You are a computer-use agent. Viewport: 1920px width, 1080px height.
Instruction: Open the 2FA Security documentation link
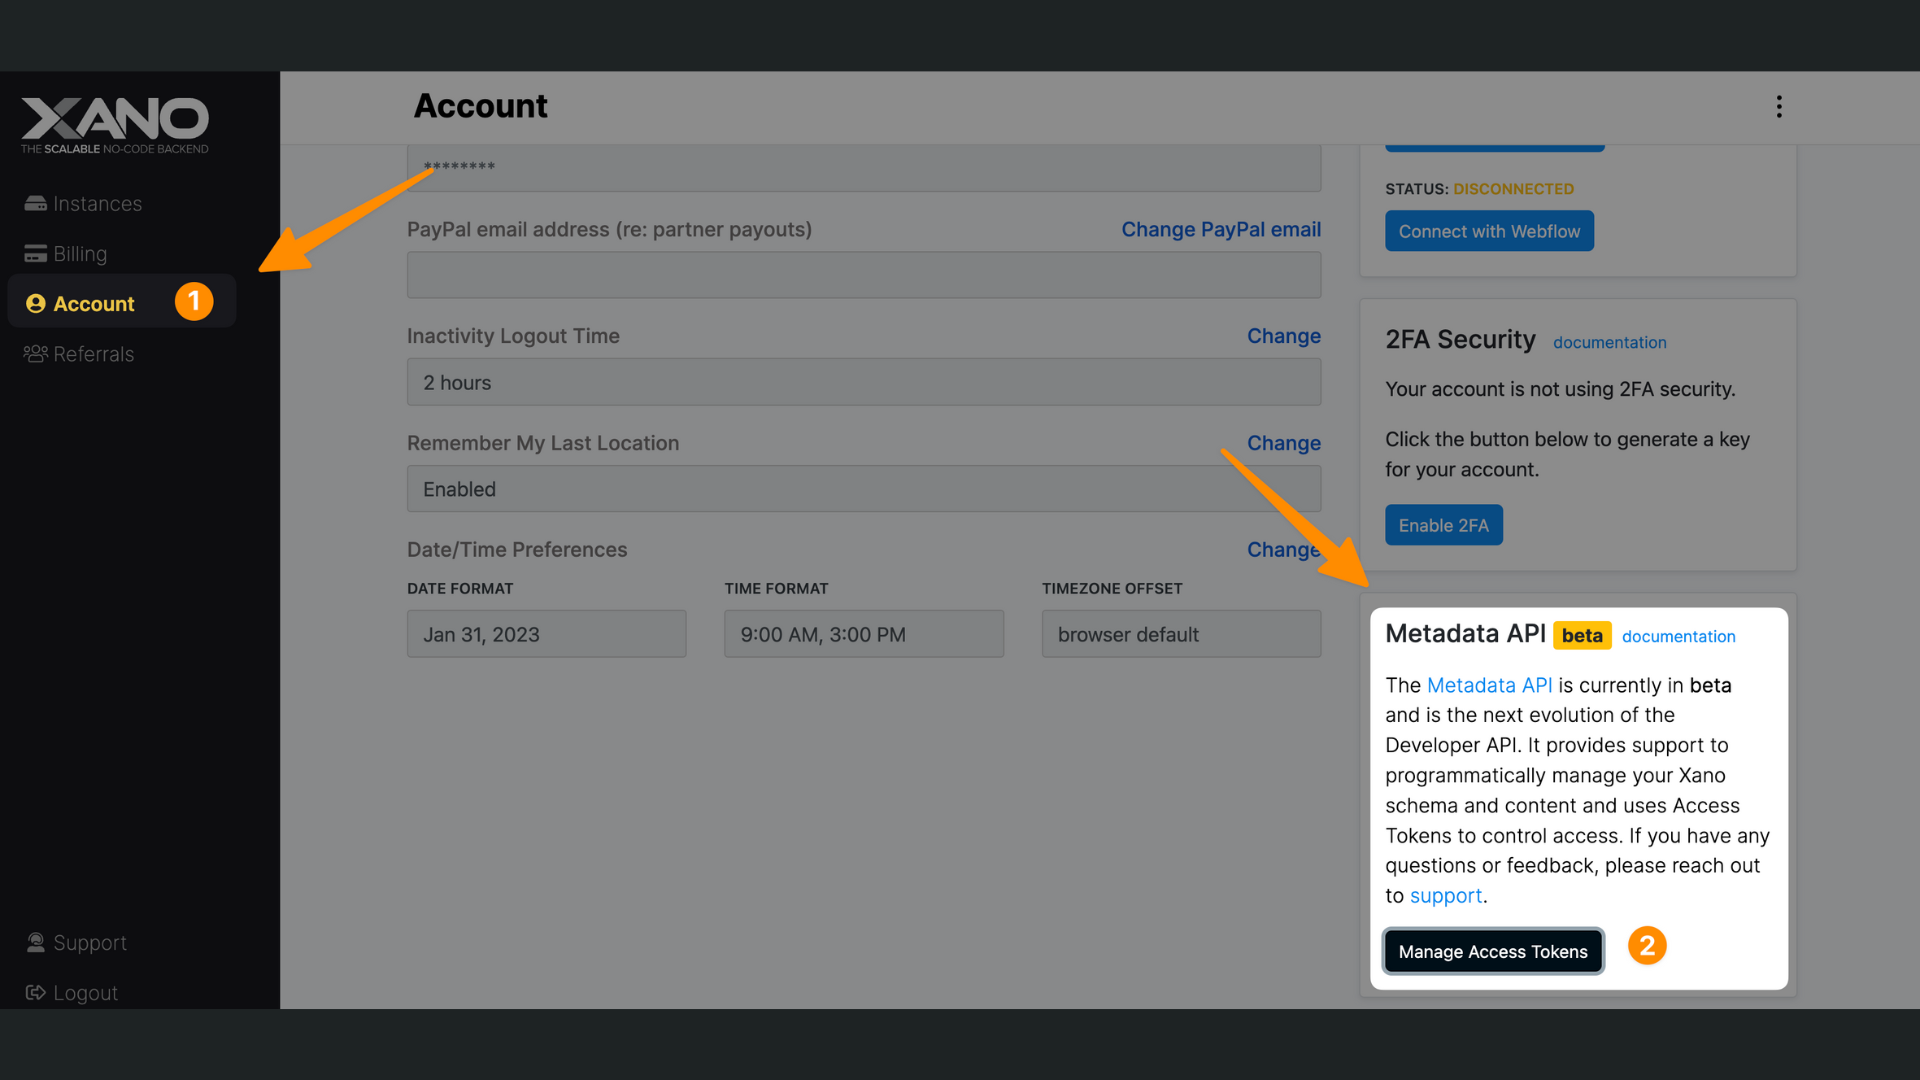click(x=1609, y=342)
